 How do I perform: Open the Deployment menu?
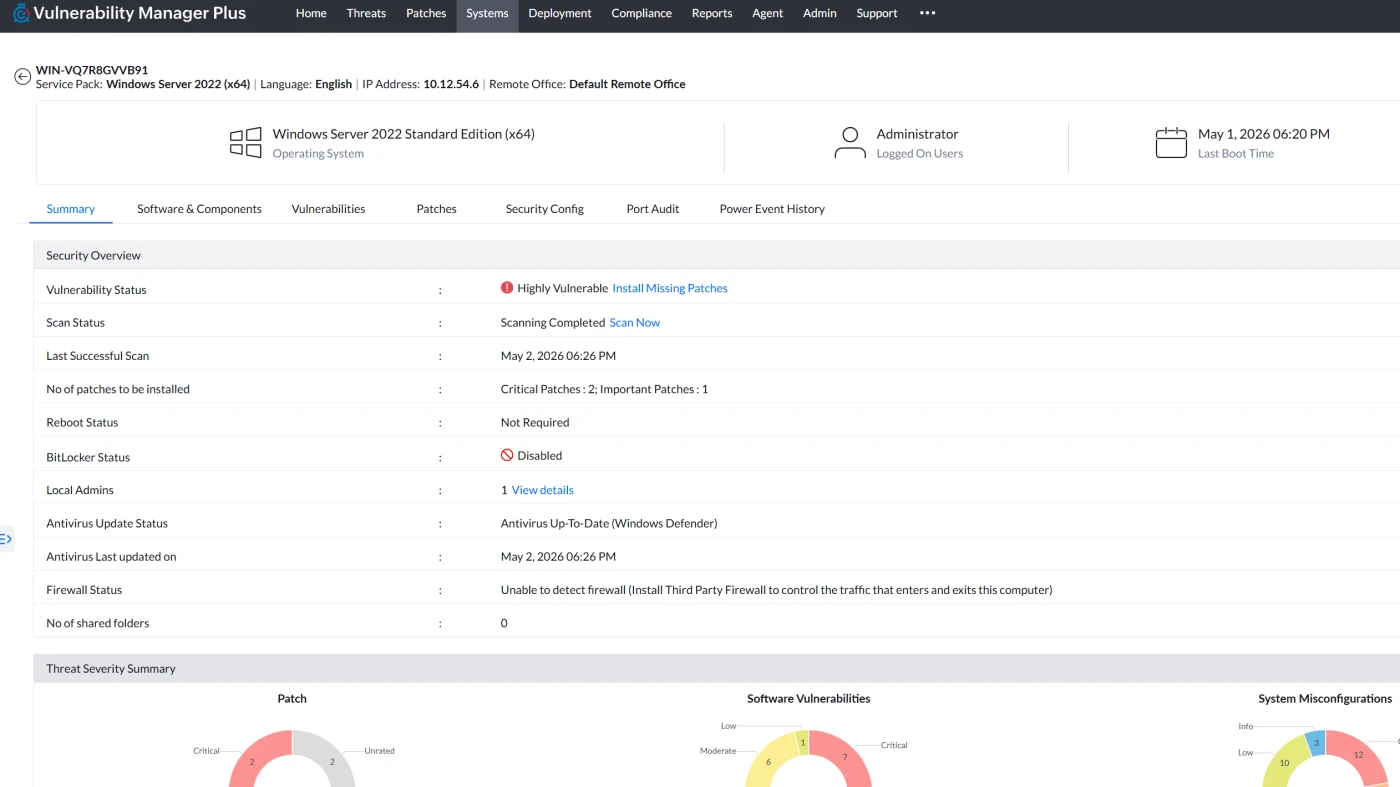click(x=560, y=13)
